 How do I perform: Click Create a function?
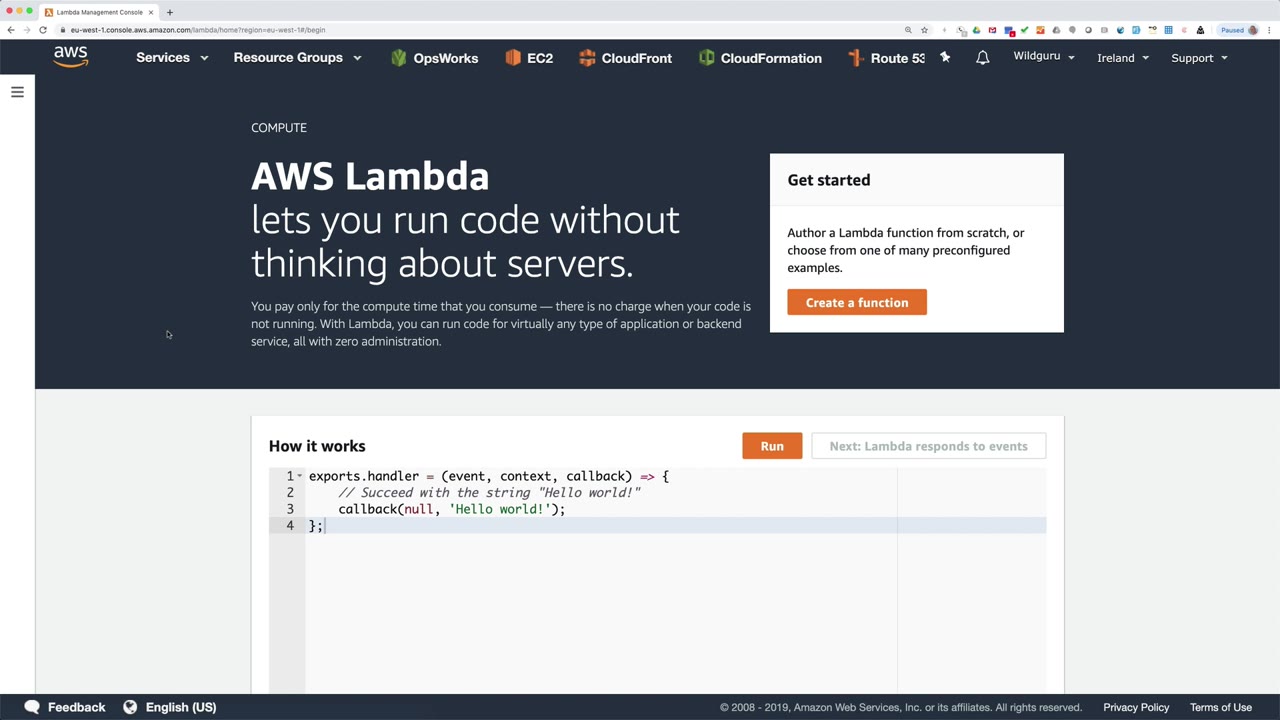tap(857, 302)
